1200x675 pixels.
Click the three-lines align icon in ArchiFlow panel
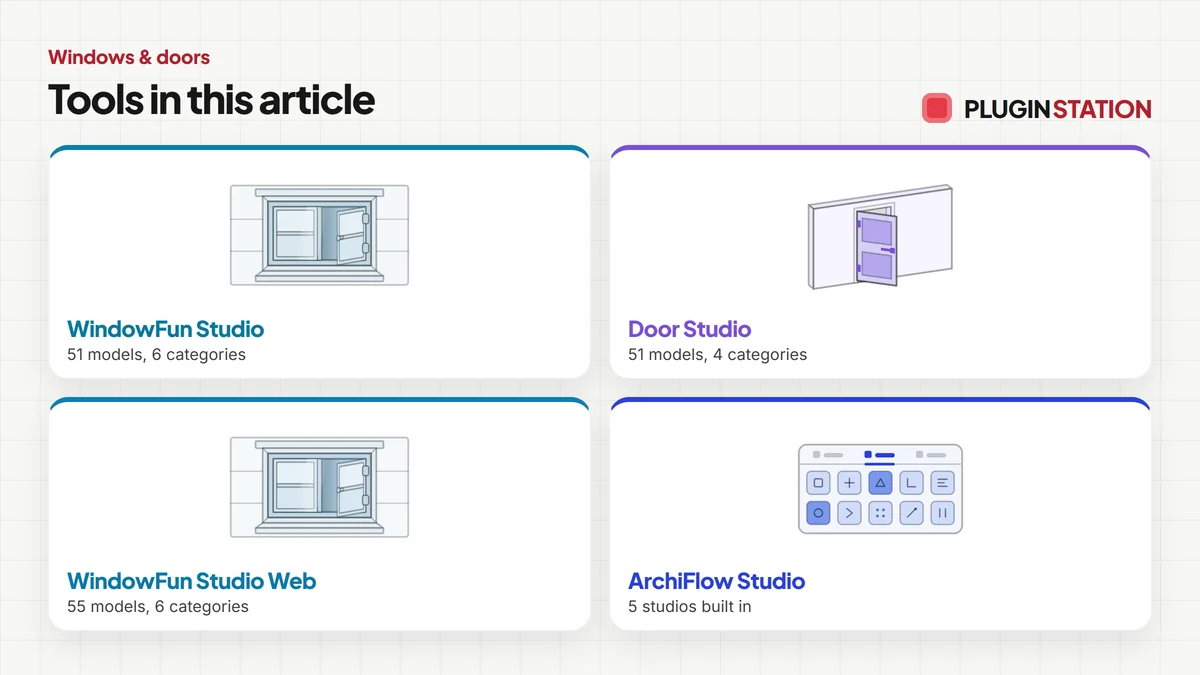942,483
